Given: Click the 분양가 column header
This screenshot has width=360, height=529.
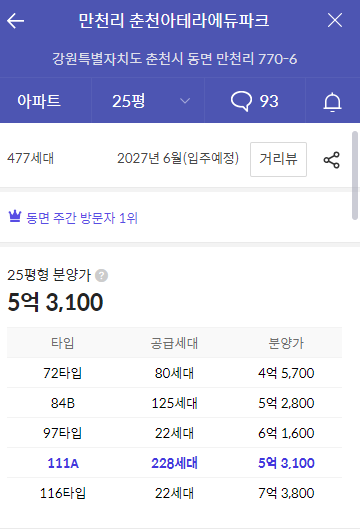Looking at the screenshot, I should coord(286,343).
